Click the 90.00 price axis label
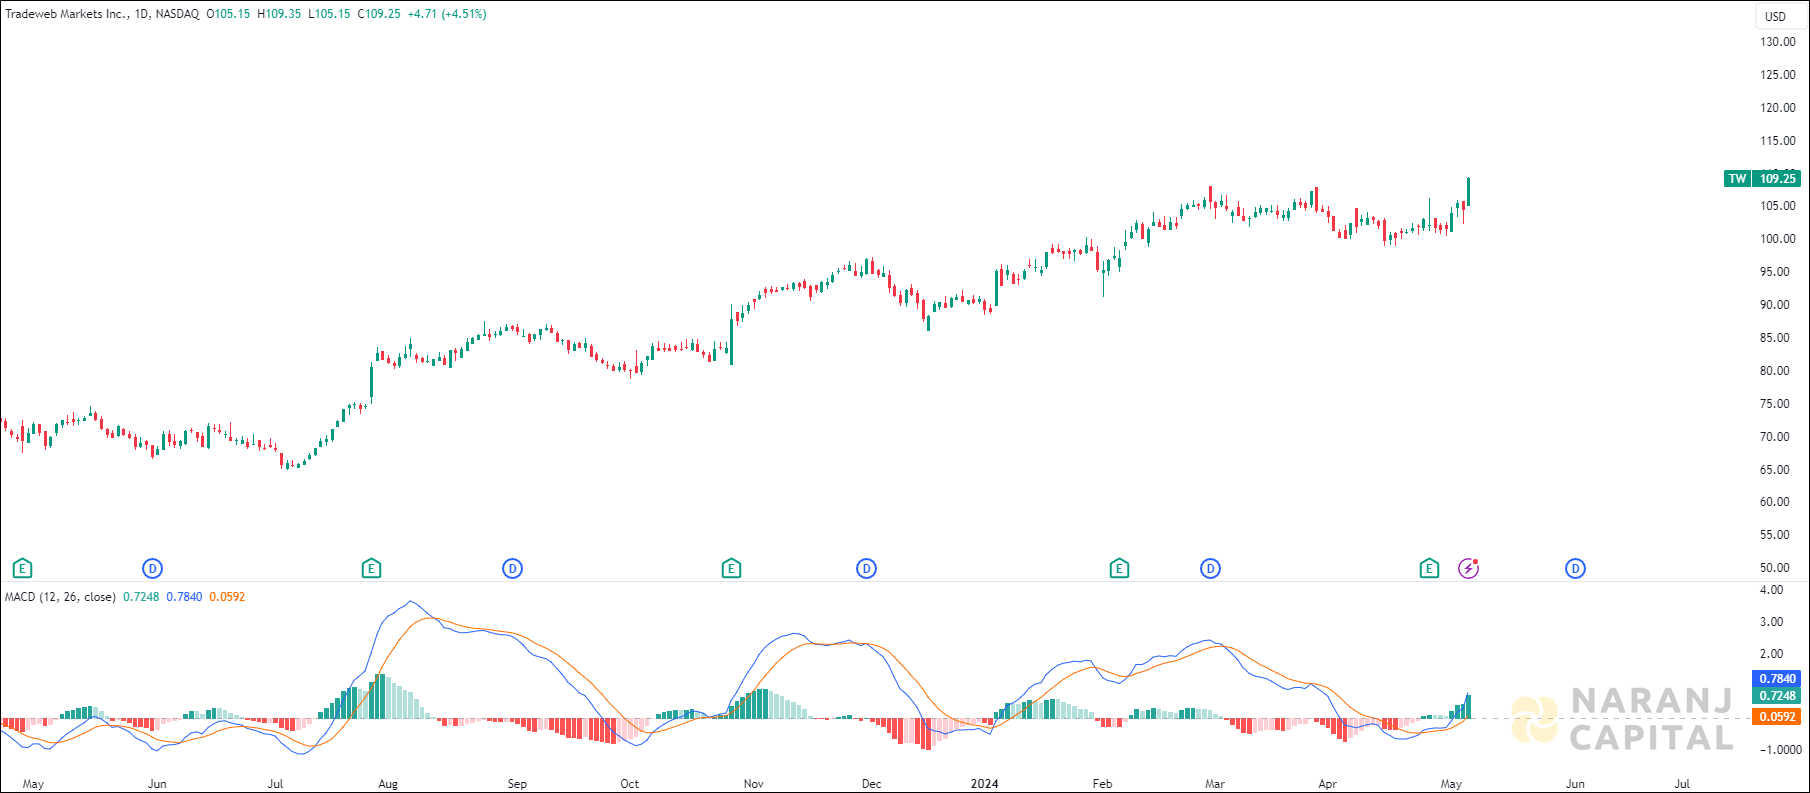Viewport: 1810px width, 793px height. pyautogui.click(x=1775, y=305)
